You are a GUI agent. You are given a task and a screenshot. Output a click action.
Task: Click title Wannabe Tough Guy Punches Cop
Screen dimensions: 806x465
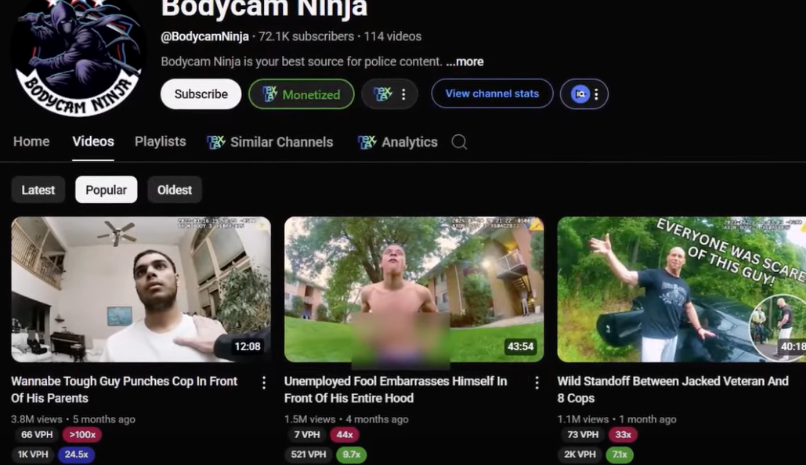(124, 389)
